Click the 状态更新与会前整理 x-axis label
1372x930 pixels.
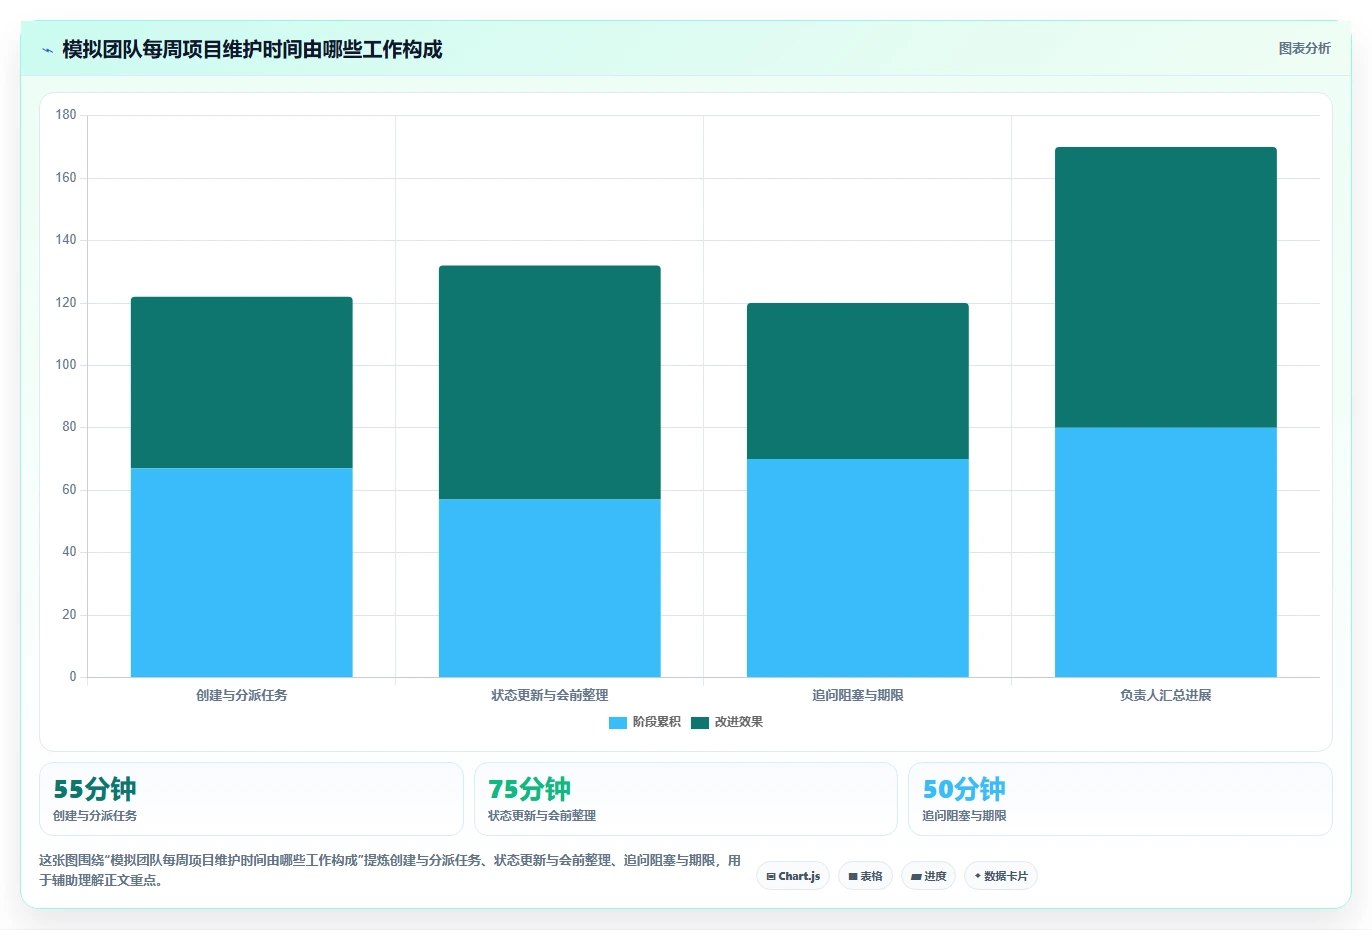point(549,695)
